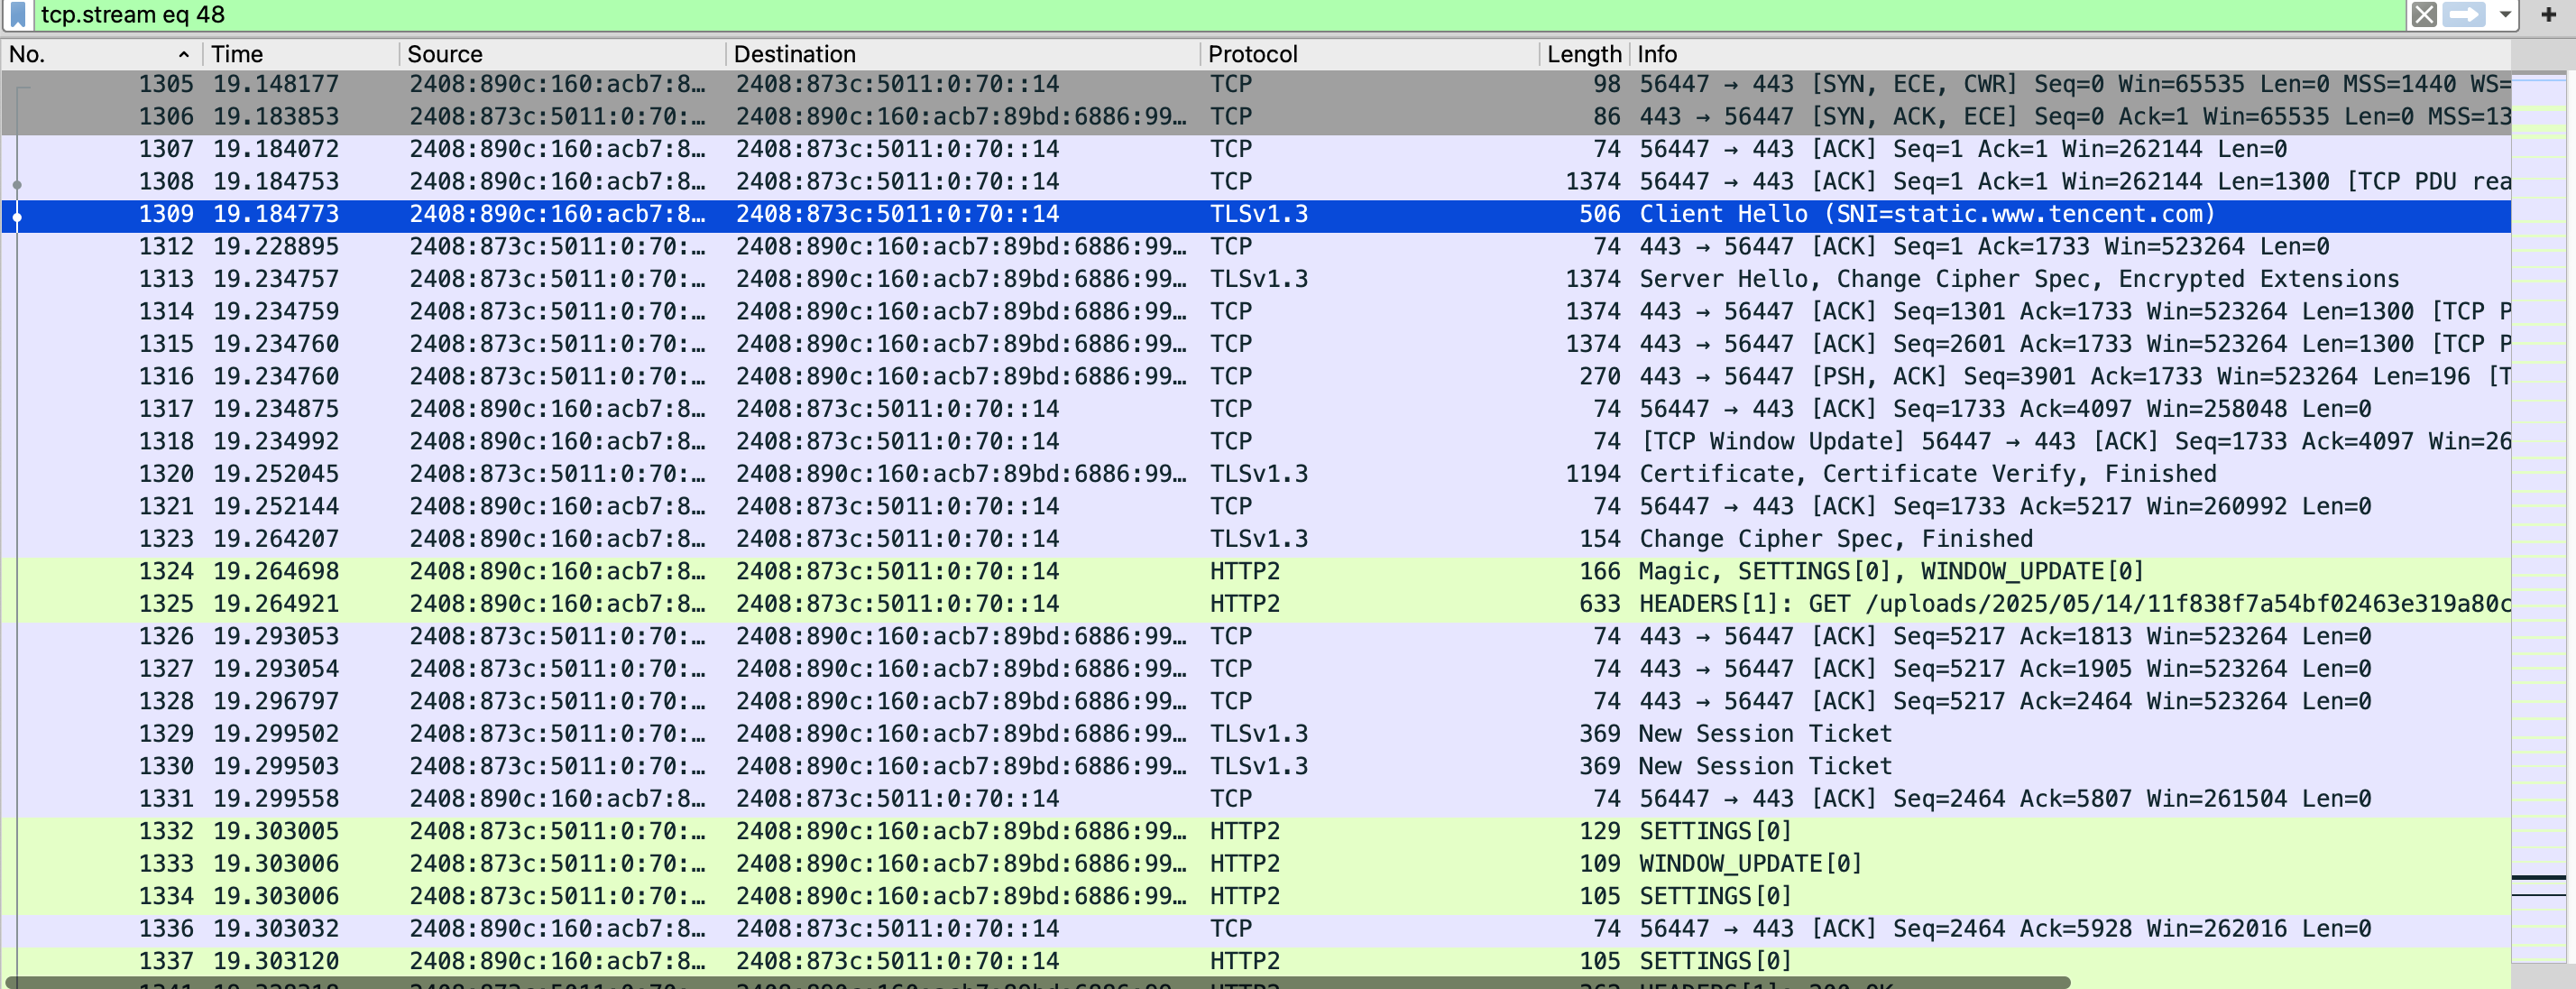
Task: Clear the display filter with X button
Action: (x=2423, y=15)
